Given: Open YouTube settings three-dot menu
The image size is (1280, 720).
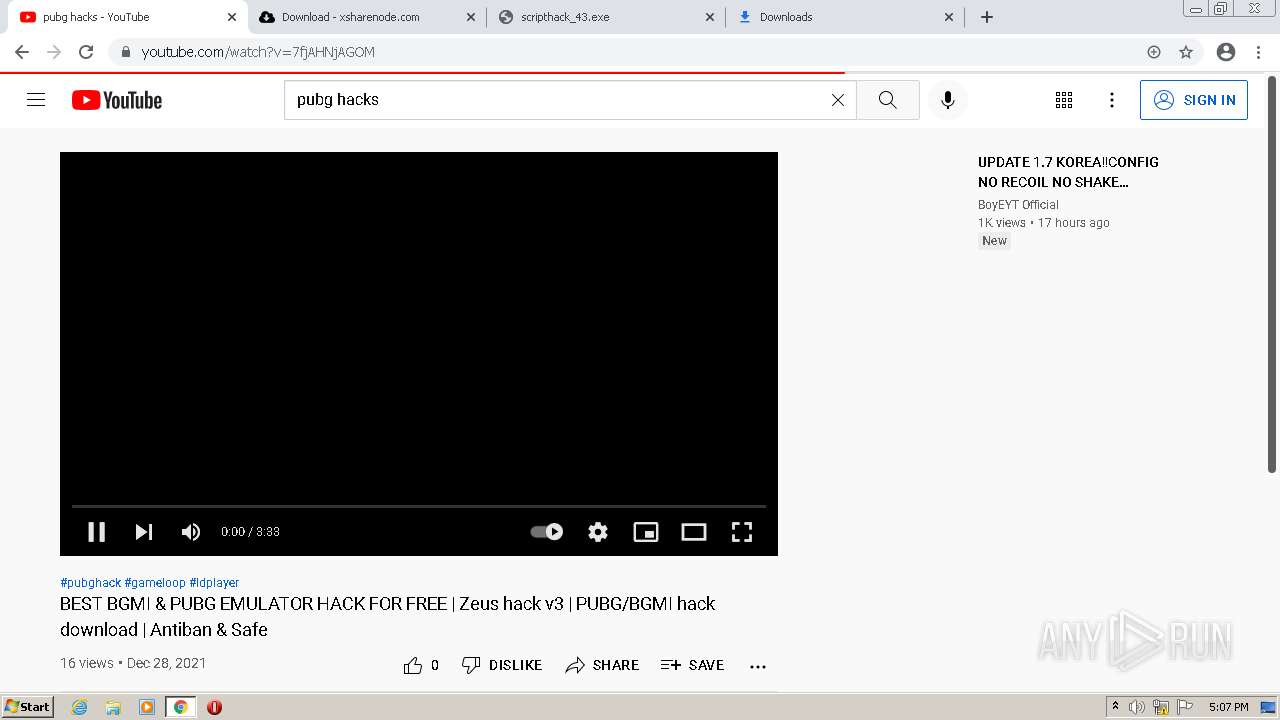Looking at the screenshot, I should (x=1112, y=100).
